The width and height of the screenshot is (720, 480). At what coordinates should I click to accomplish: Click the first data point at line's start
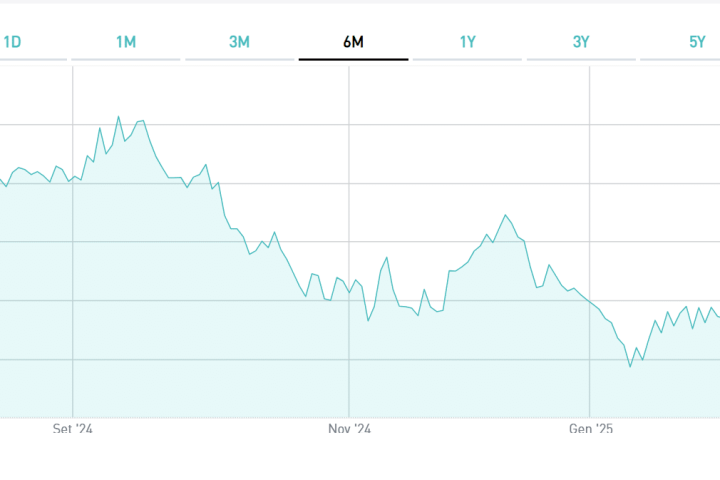(2, 184)
